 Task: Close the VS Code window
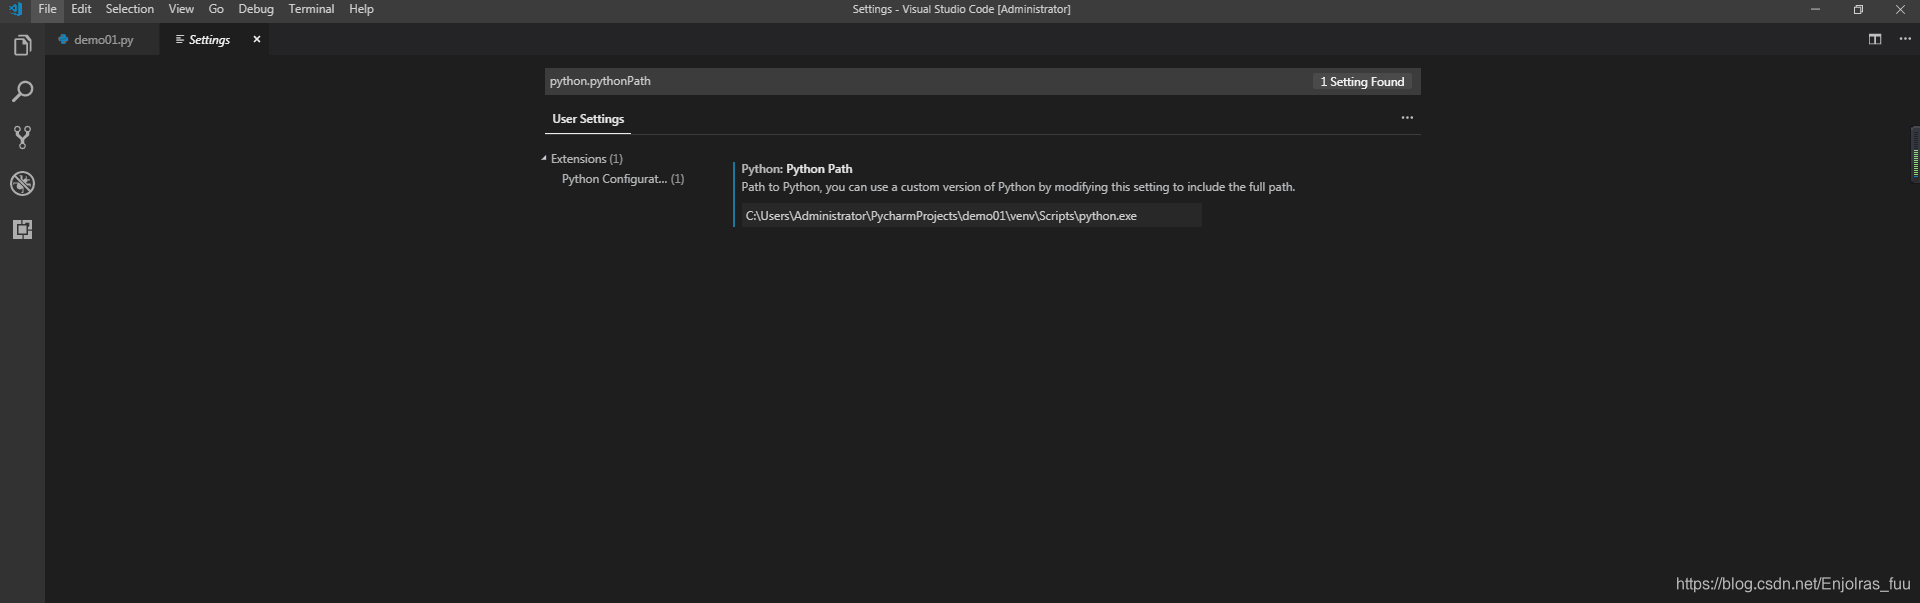pos(1900,9)
